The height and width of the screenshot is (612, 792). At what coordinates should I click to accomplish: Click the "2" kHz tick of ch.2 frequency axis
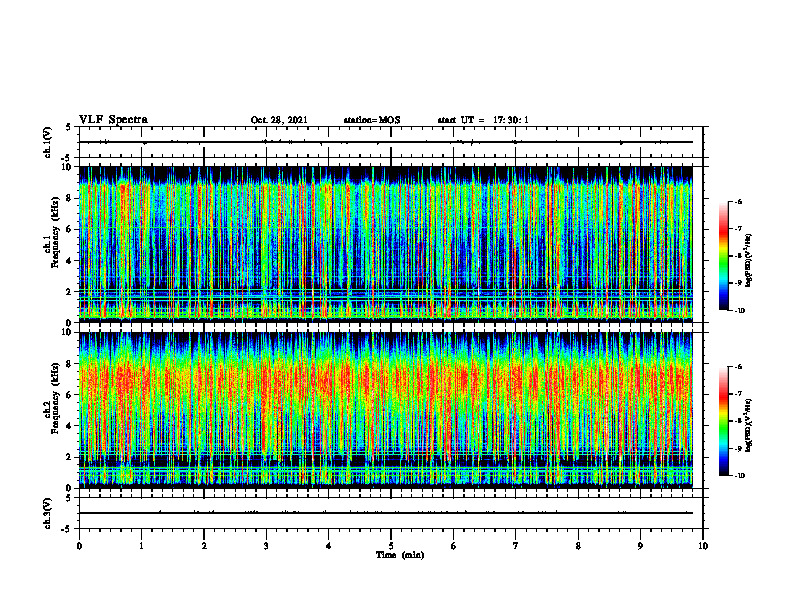click(70, 457)
